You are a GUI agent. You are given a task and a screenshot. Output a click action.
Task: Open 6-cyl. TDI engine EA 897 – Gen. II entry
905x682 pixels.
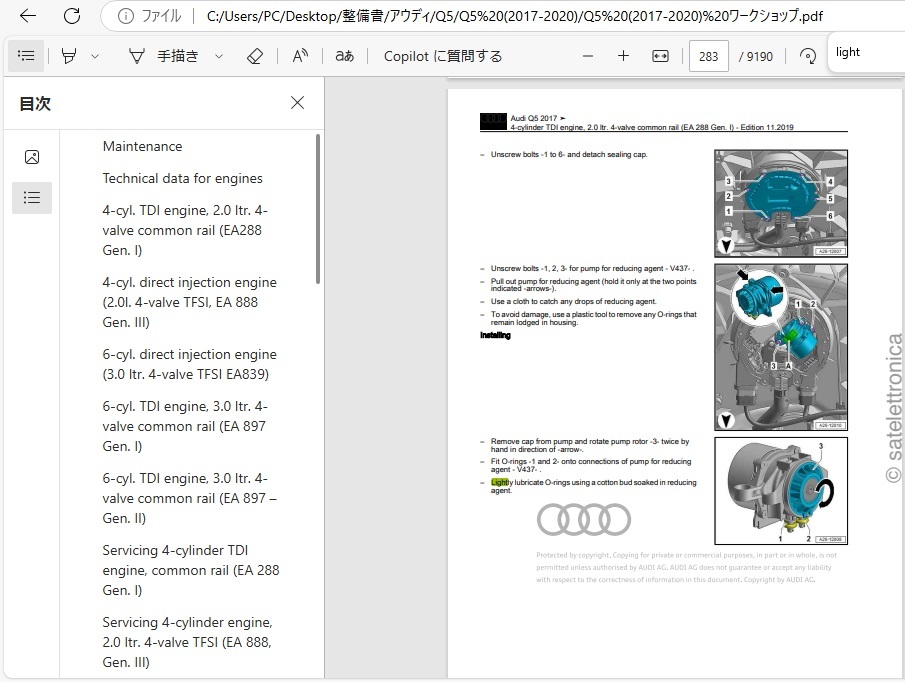tap(189, 498)
